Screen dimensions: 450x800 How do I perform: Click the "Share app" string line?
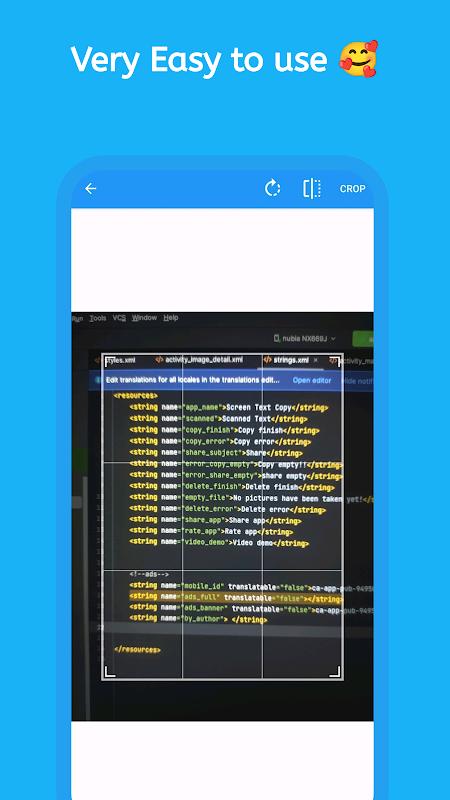coord(215,520)
